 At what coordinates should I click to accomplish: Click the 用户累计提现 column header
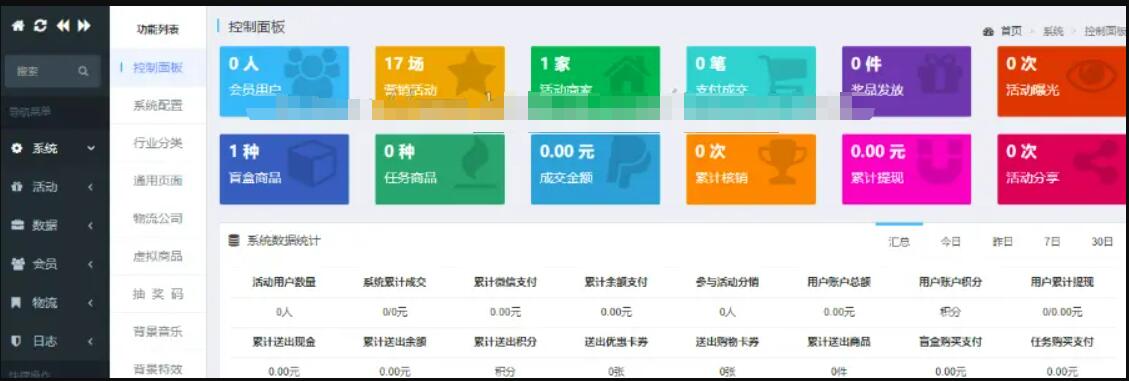[x=1062, y=282]
